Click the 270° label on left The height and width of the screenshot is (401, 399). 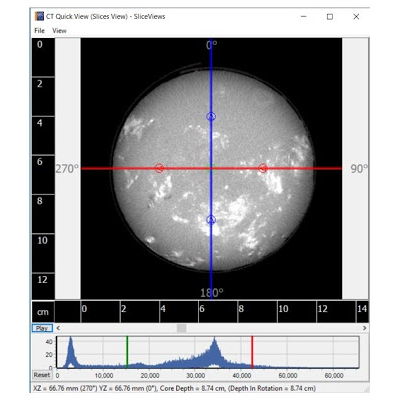67,169
